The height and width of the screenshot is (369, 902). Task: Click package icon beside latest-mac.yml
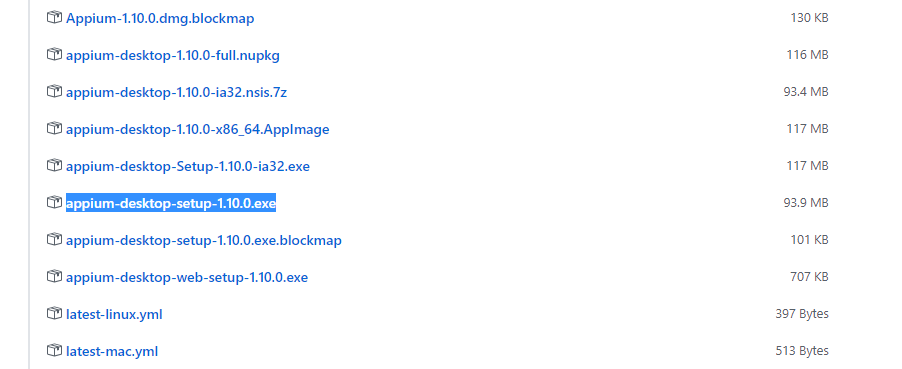pos(54,351)
